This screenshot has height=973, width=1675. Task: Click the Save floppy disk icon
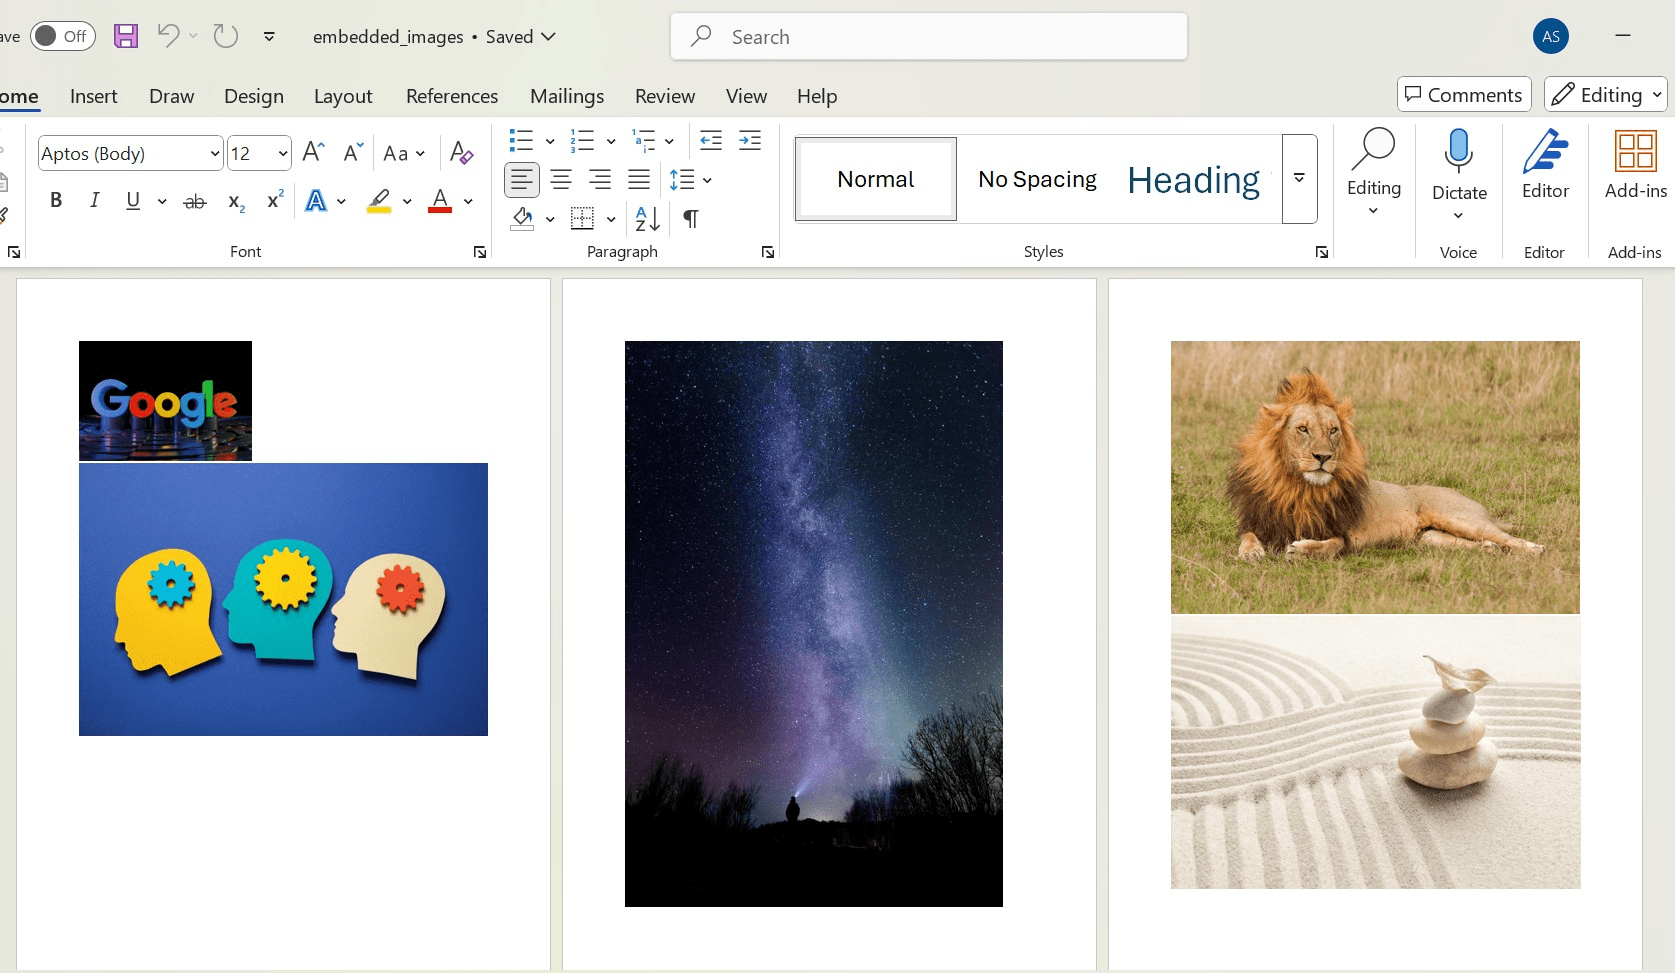click(126, 37)
